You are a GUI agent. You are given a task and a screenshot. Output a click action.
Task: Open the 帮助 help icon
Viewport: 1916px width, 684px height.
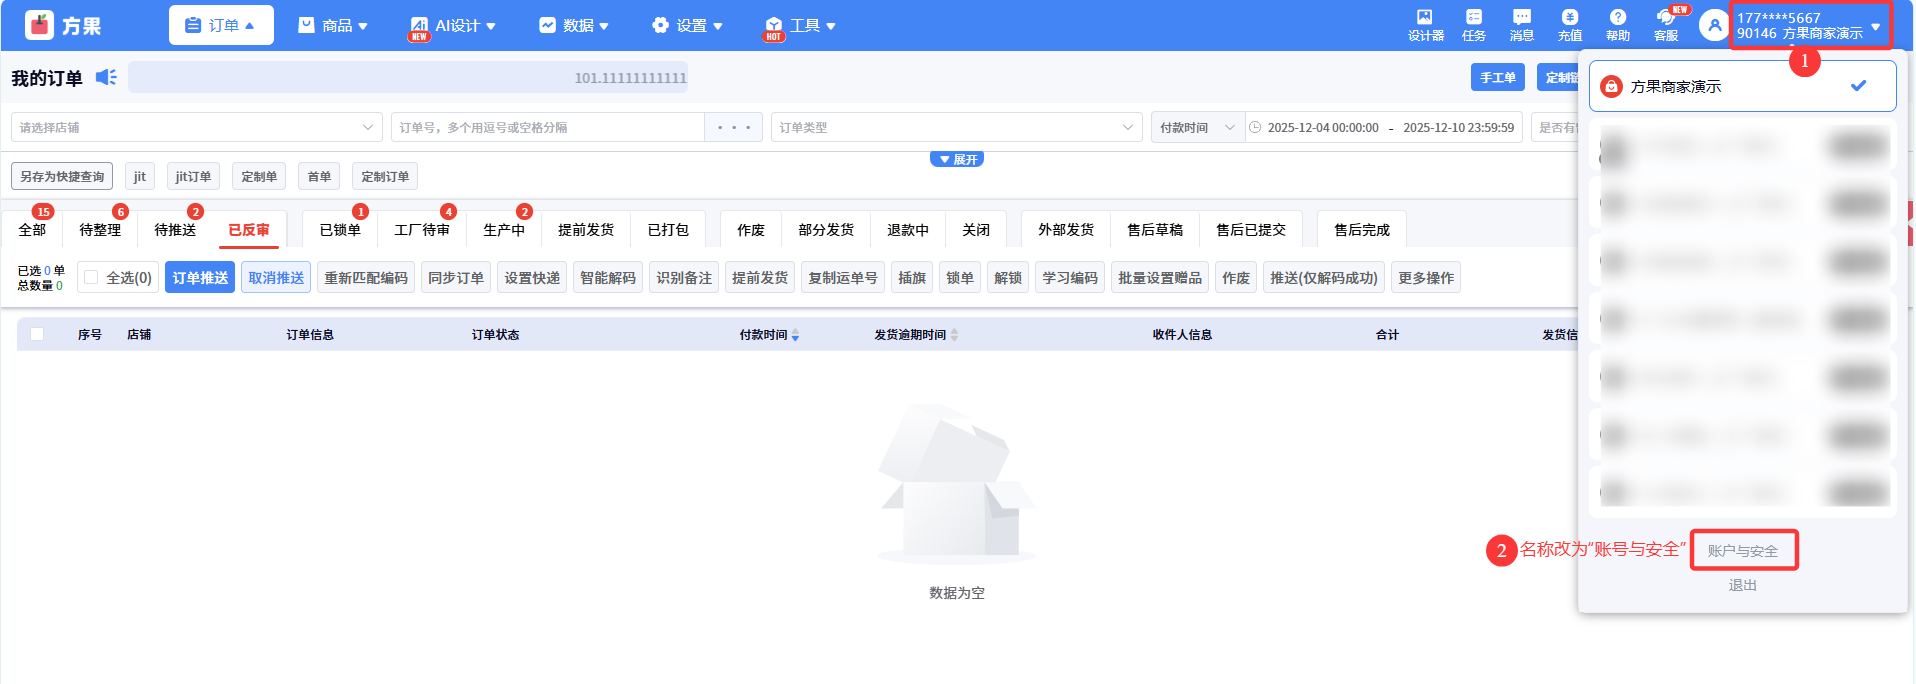point(1617,24)
